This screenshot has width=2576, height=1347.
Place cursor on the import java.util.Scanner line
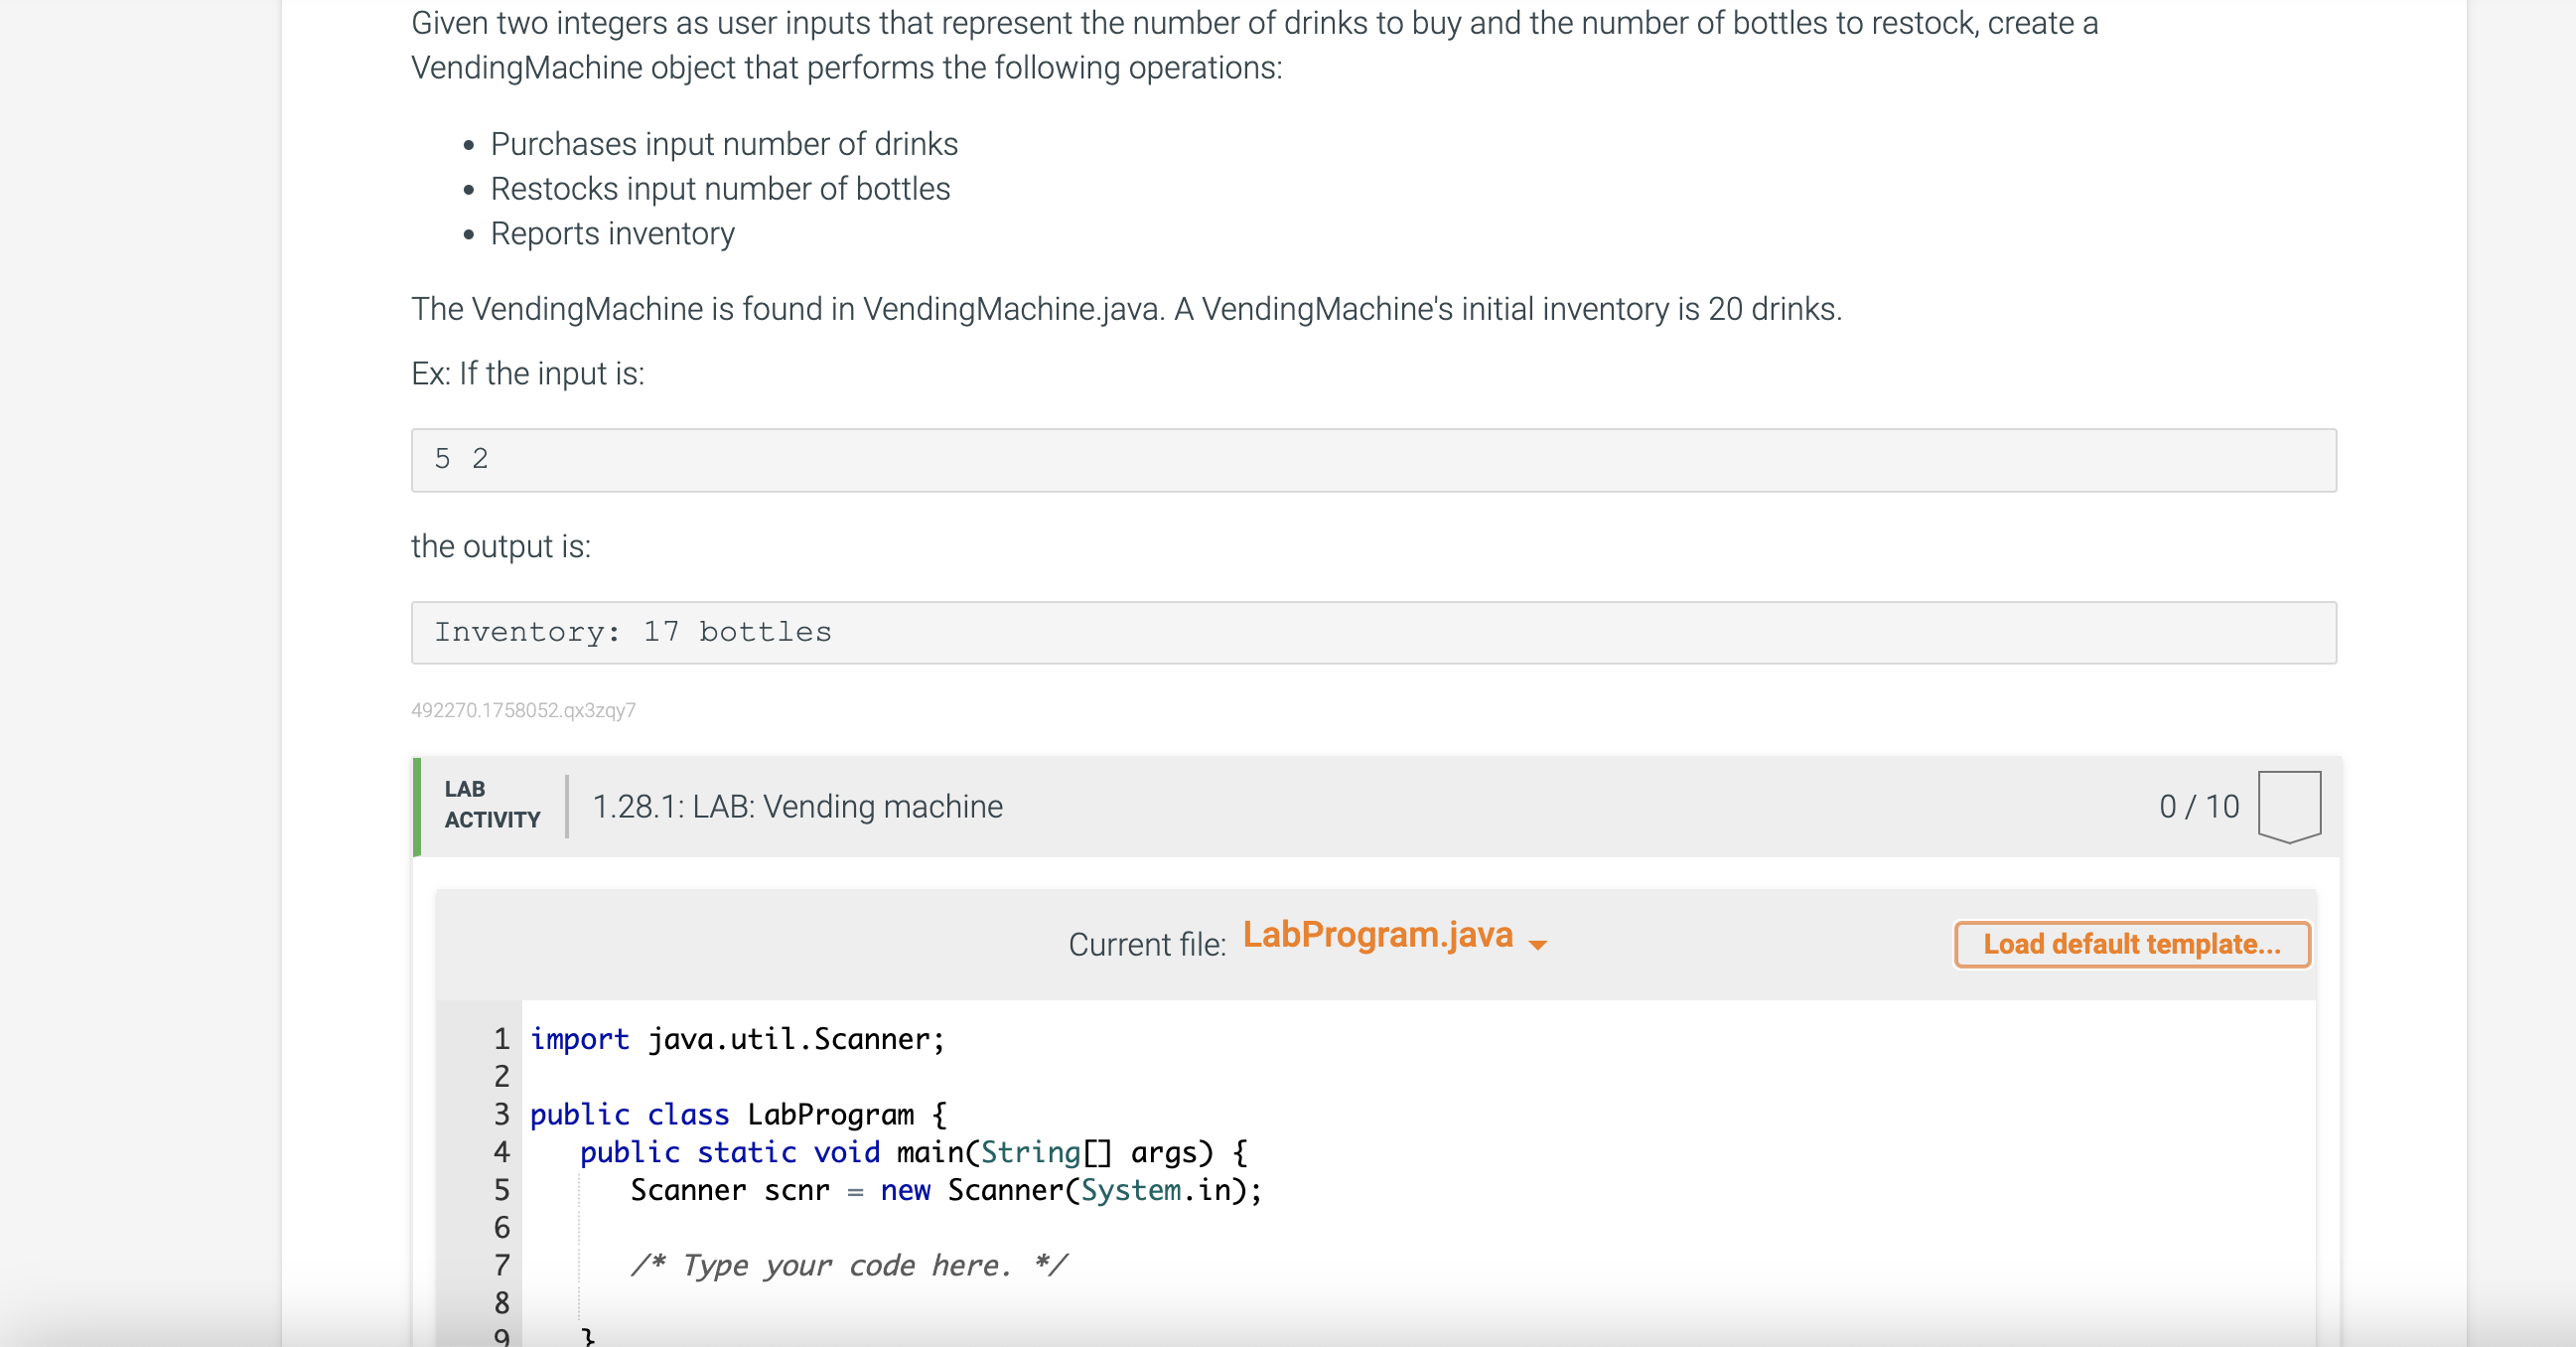[736, 1039]
